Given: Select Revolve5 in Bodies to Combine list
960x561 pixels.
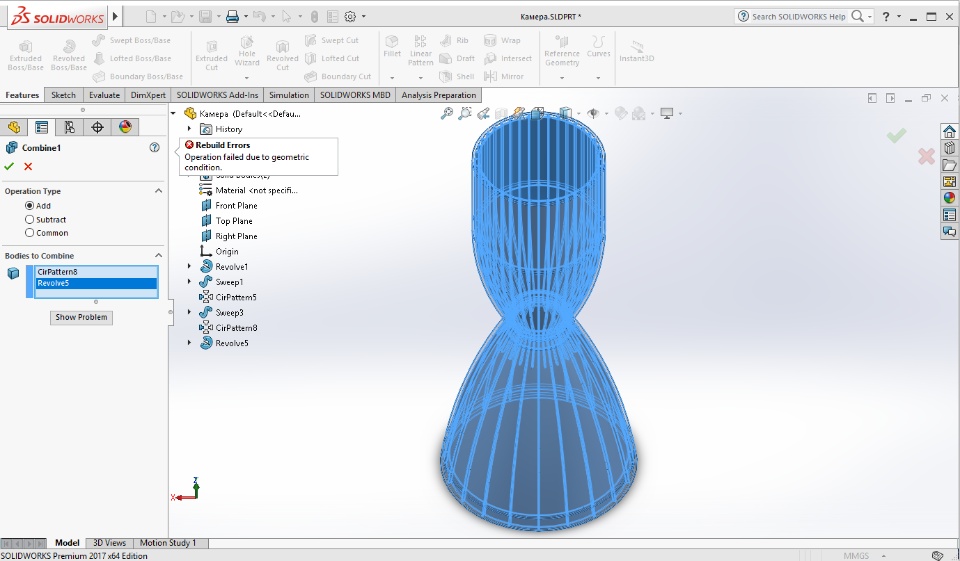Looking at the screenshot, I should pos(96,283).
